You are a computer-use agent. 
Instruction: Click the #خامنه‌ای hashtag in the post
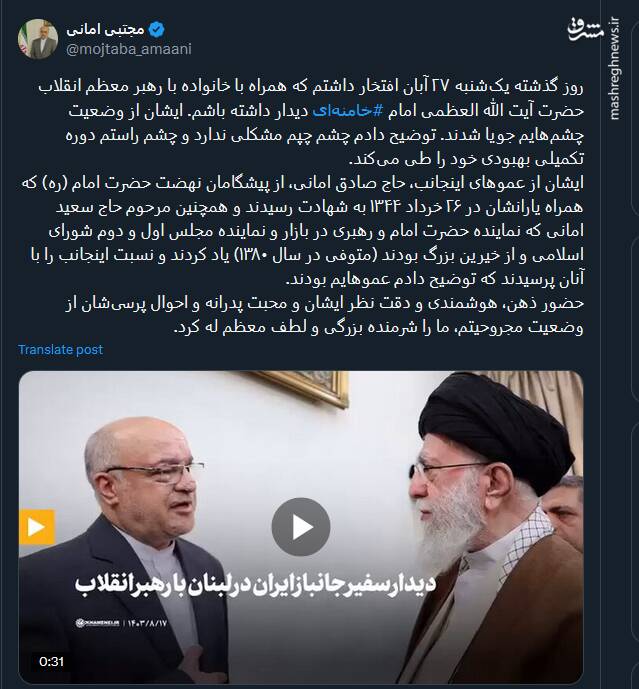click(348, 111)
